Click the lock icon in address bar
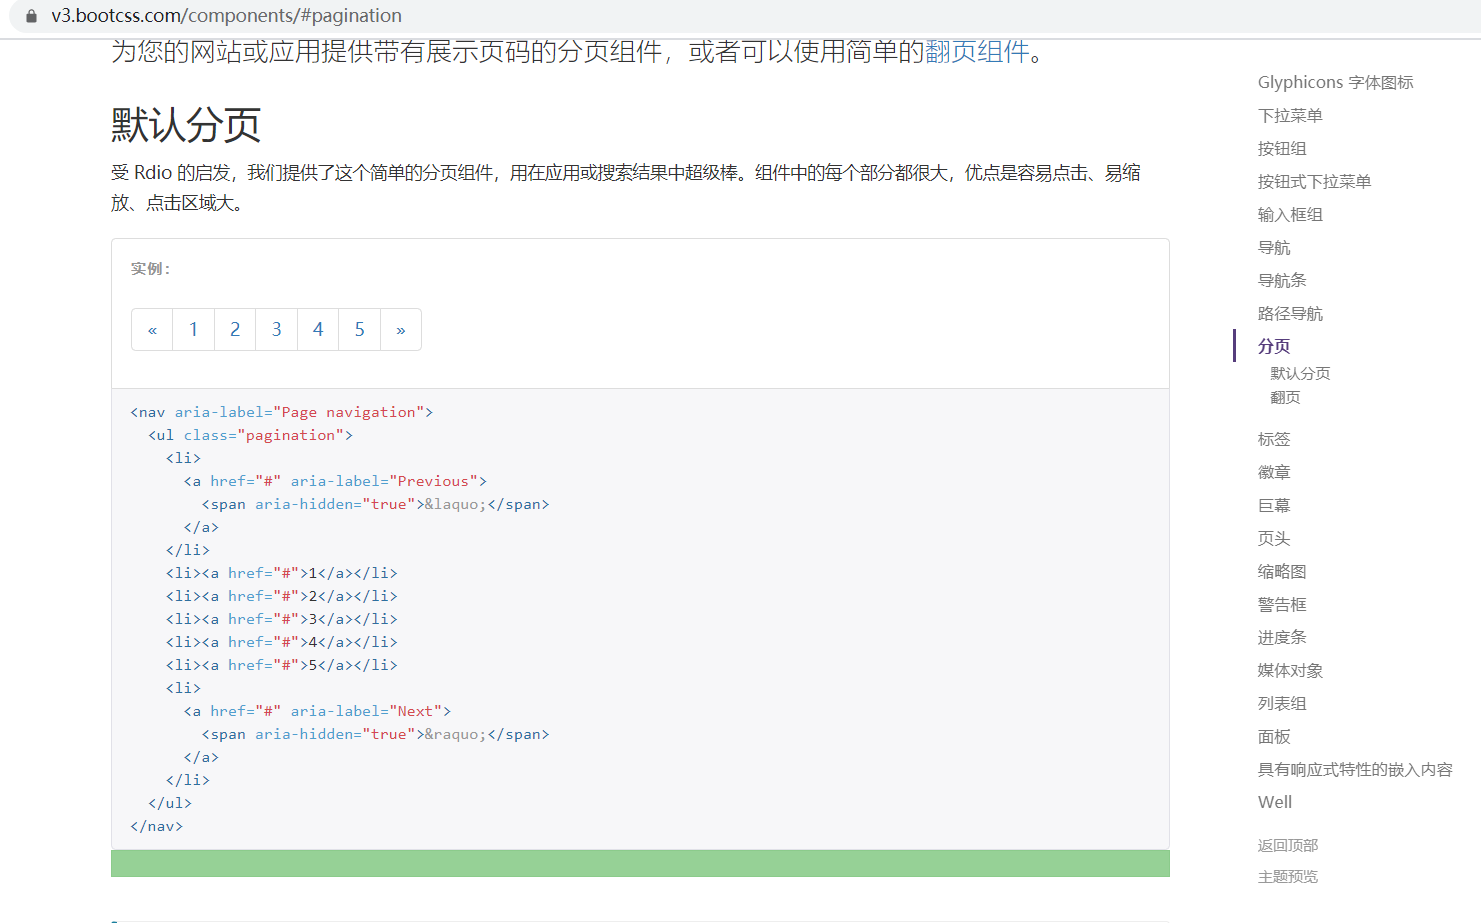The height and width of the screenshot is (923, 1481). coord(31,16)
